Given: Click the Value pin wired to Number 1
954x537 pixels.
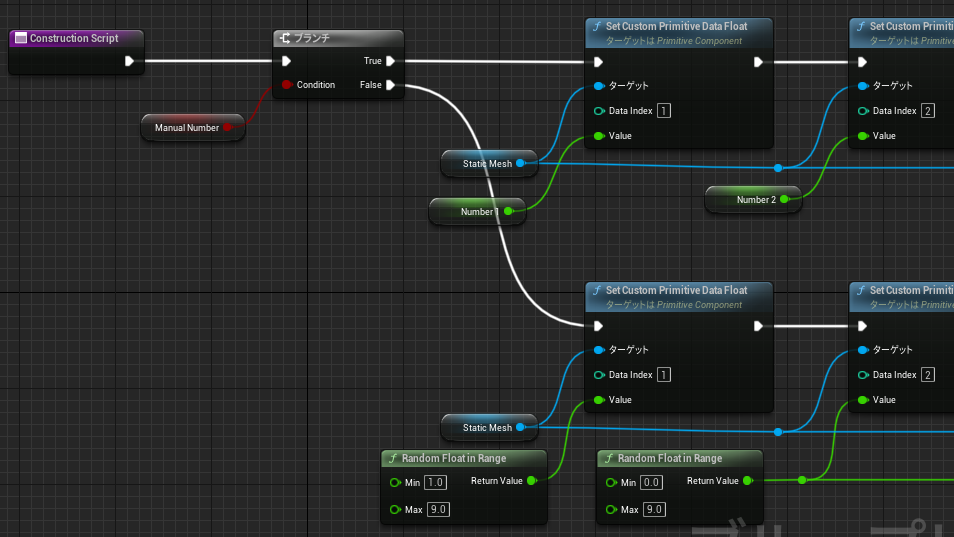Looking at the screenshot, I should pyautogui.click(x=599, y=136).
